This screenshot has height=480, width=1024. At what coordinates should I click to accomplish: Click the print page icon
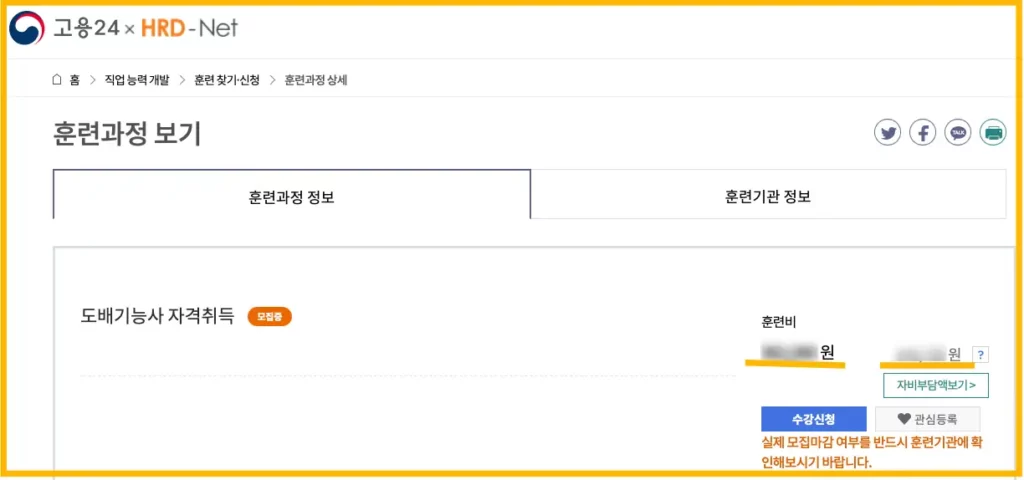click(993, 133)
